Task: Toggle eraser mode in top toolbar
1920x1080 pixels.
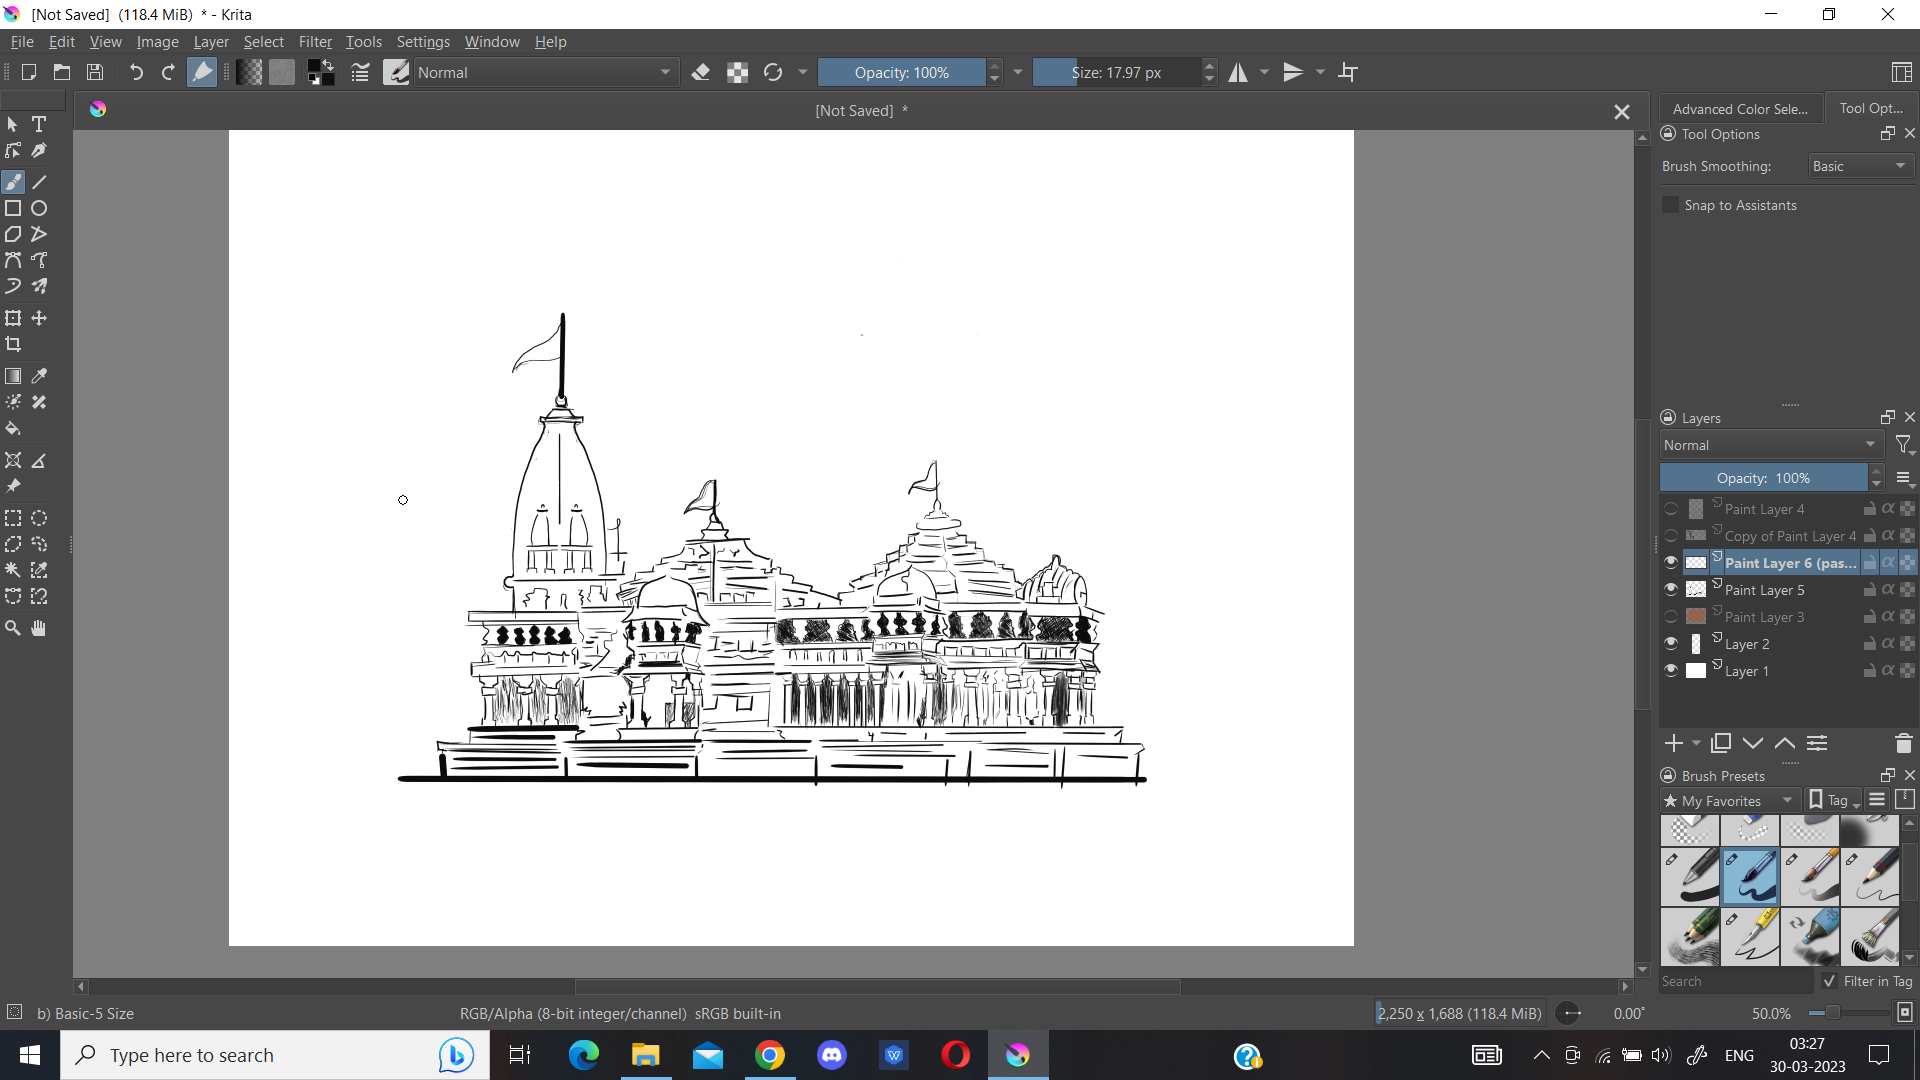Action: [701, 72]
